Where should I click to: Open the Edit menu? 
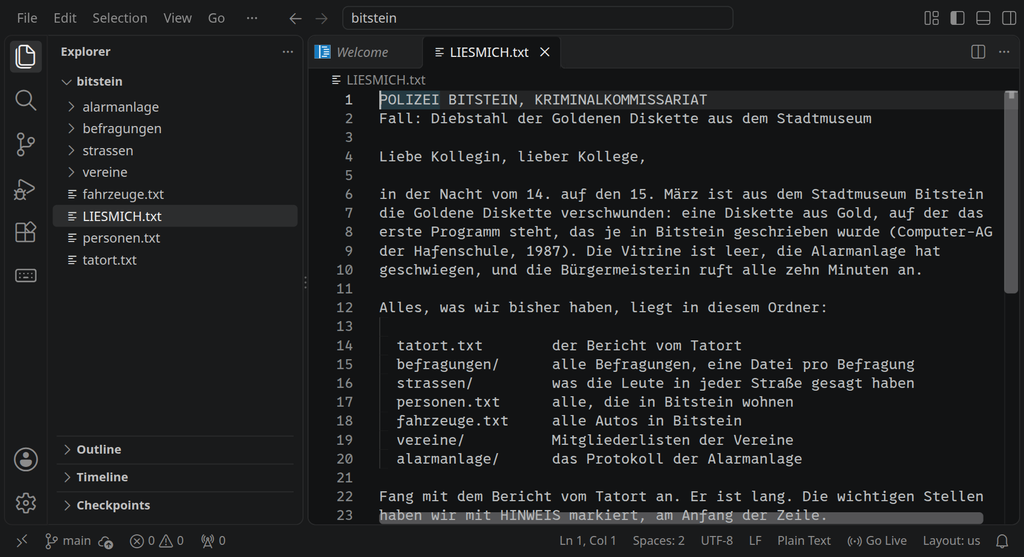click(65, 18)
